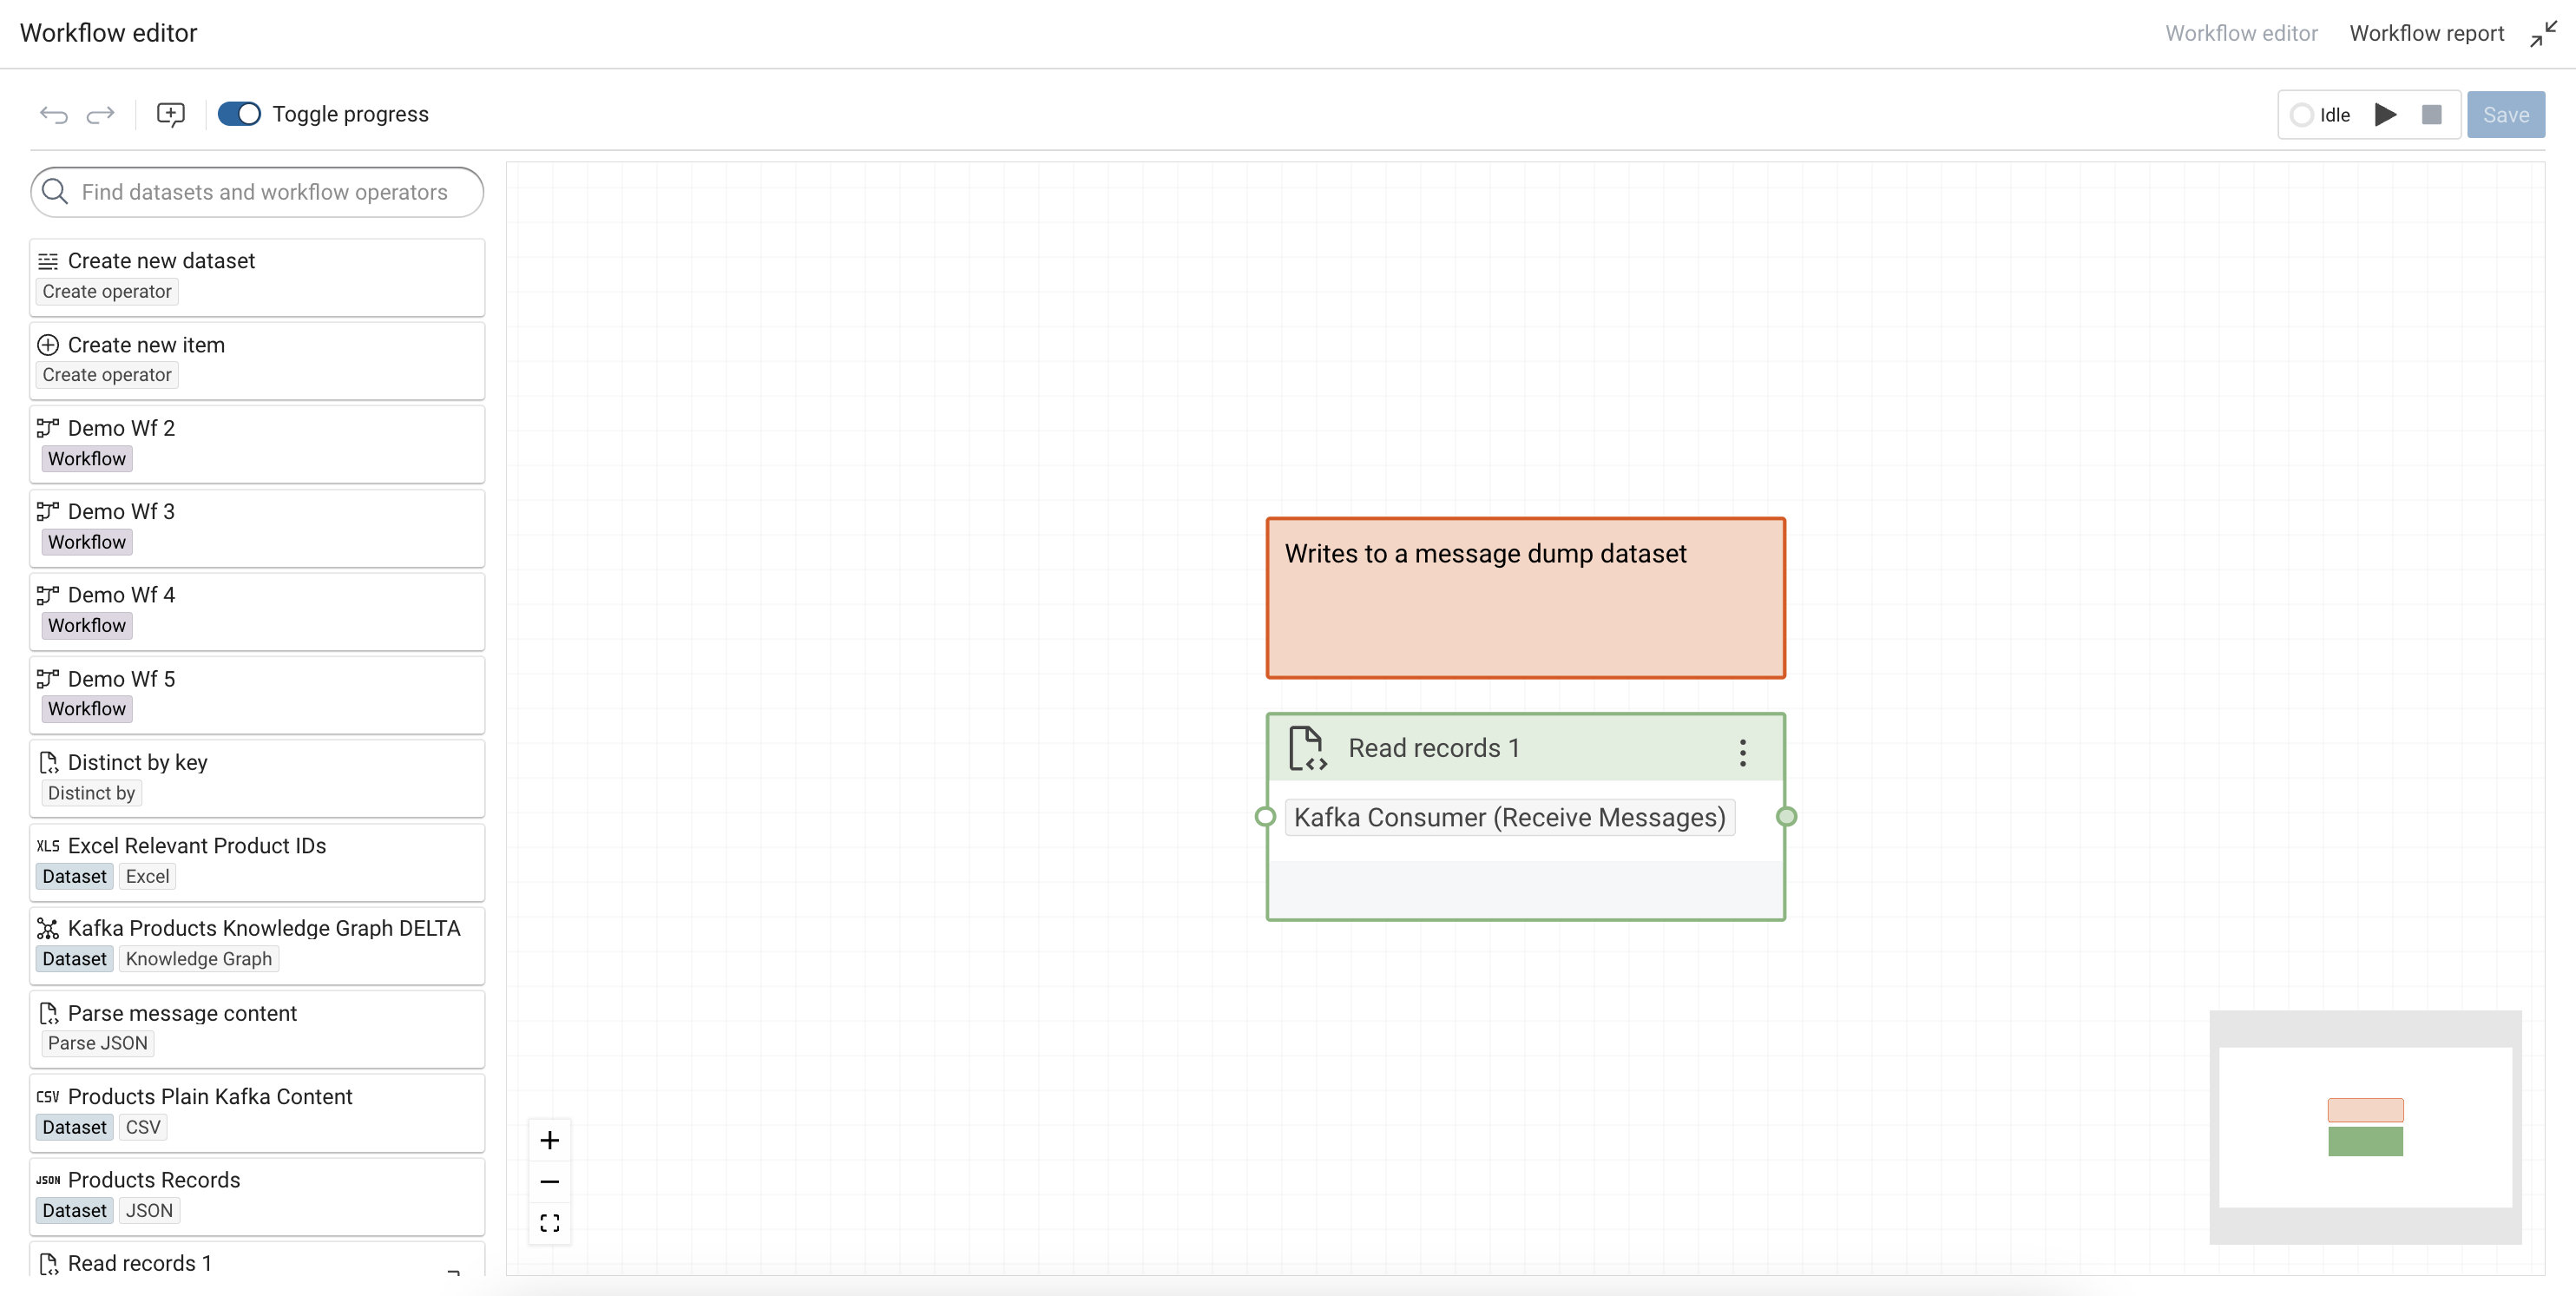Click the zoom out minus icon
Image resolution: width=2576 pixels, height=1296 pixels.
[x=549, y=1181]
